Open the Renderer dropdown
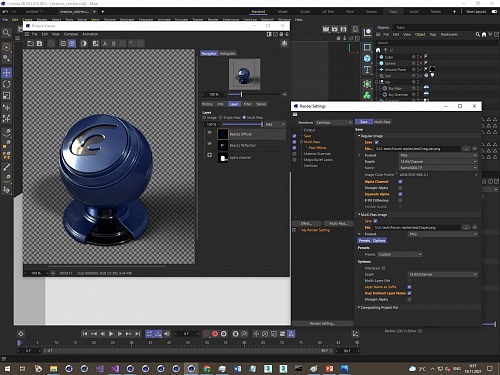Viewport: 500px width, 375px height. click(x=333, y=122)
